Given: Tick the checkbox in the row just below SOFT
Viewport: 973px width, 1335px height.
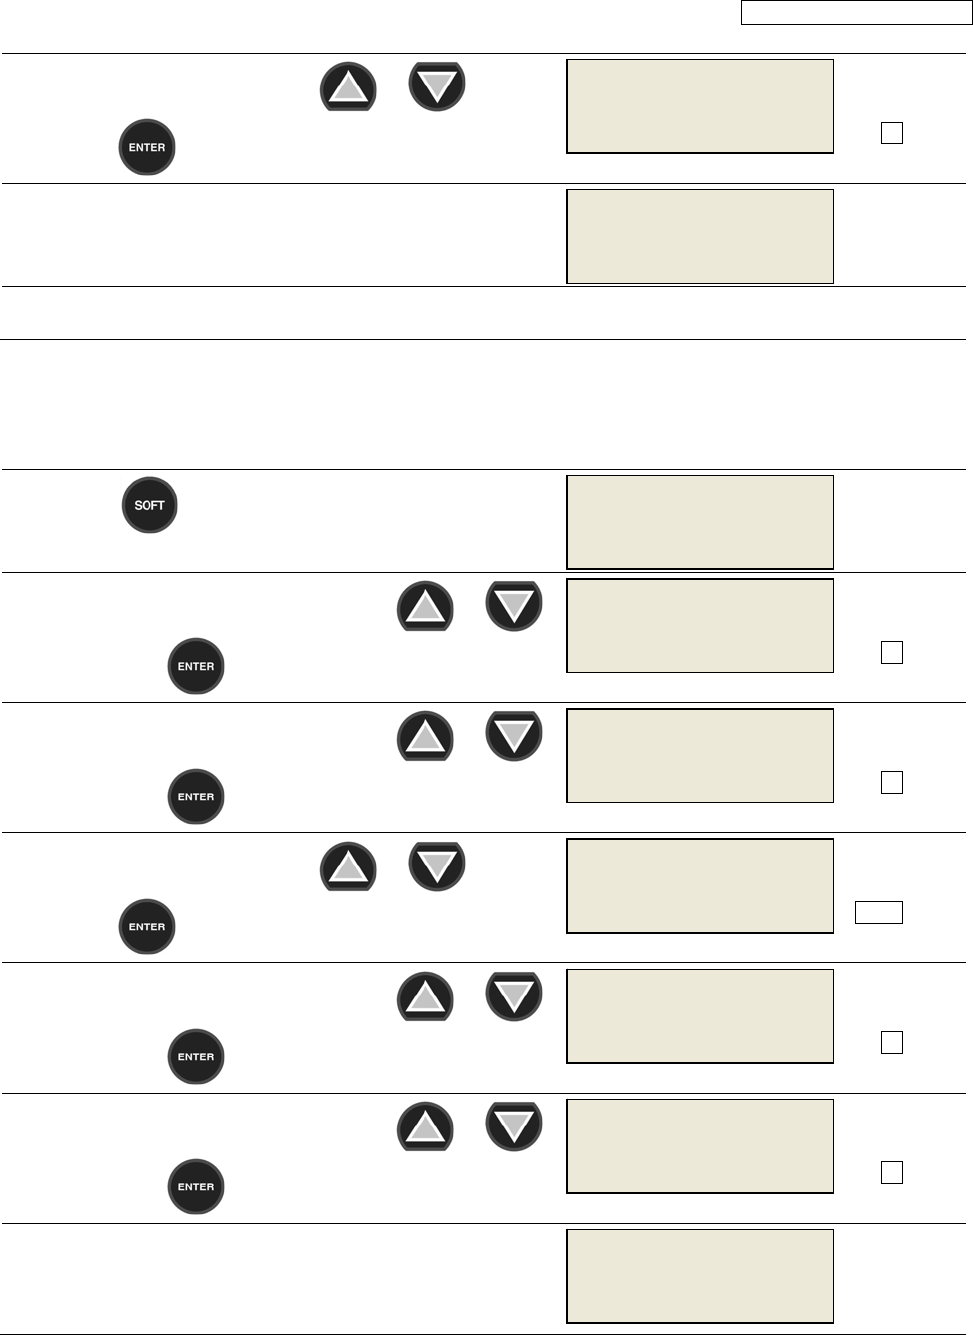Looking at the screenshot, I should [892, 652].
